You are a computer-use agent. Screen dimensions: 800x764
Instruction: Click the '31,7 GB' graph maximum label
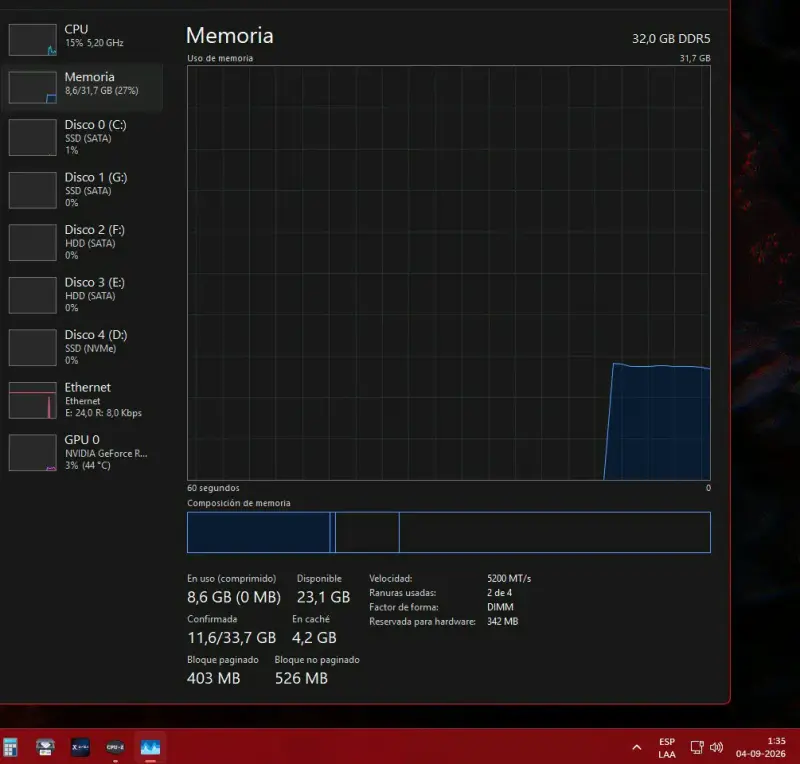695,58
